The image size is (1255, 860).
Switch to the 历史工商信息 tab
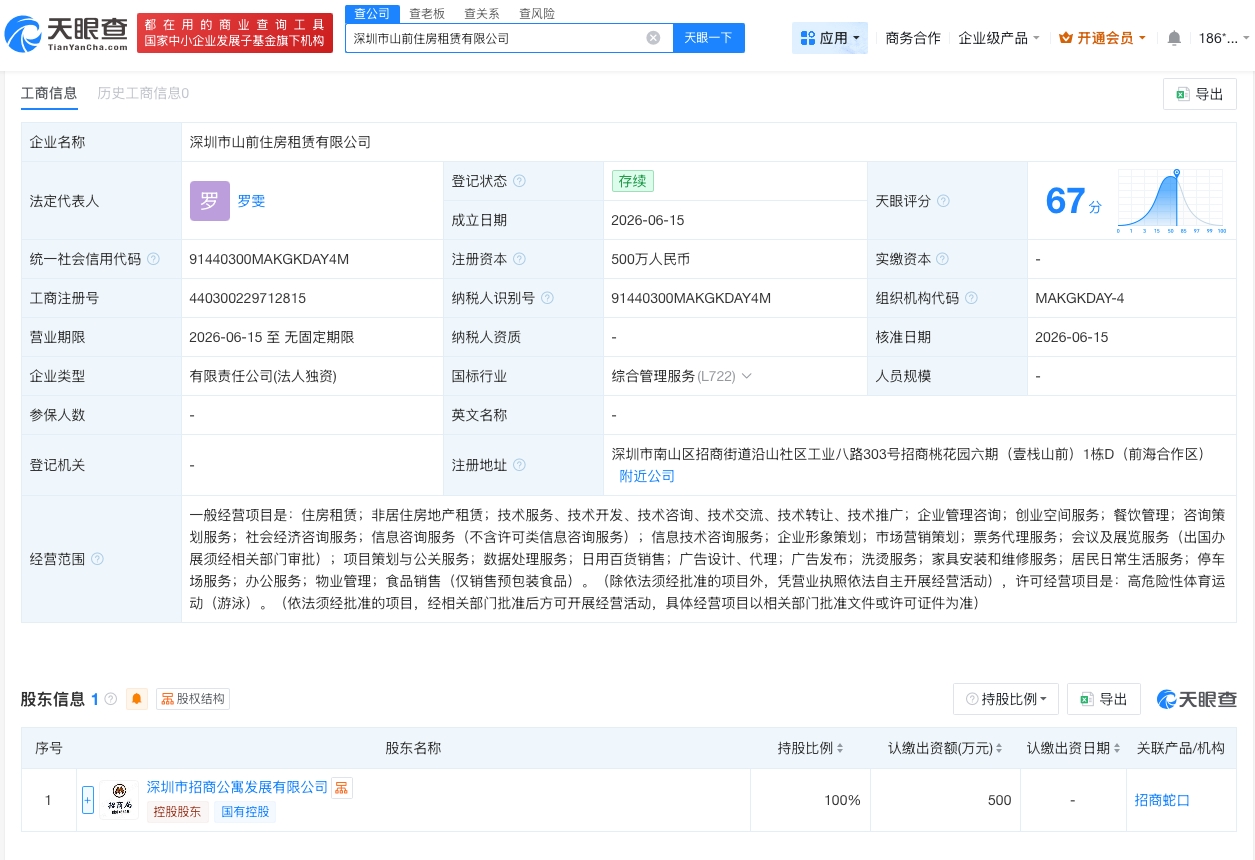pos(143,93)
